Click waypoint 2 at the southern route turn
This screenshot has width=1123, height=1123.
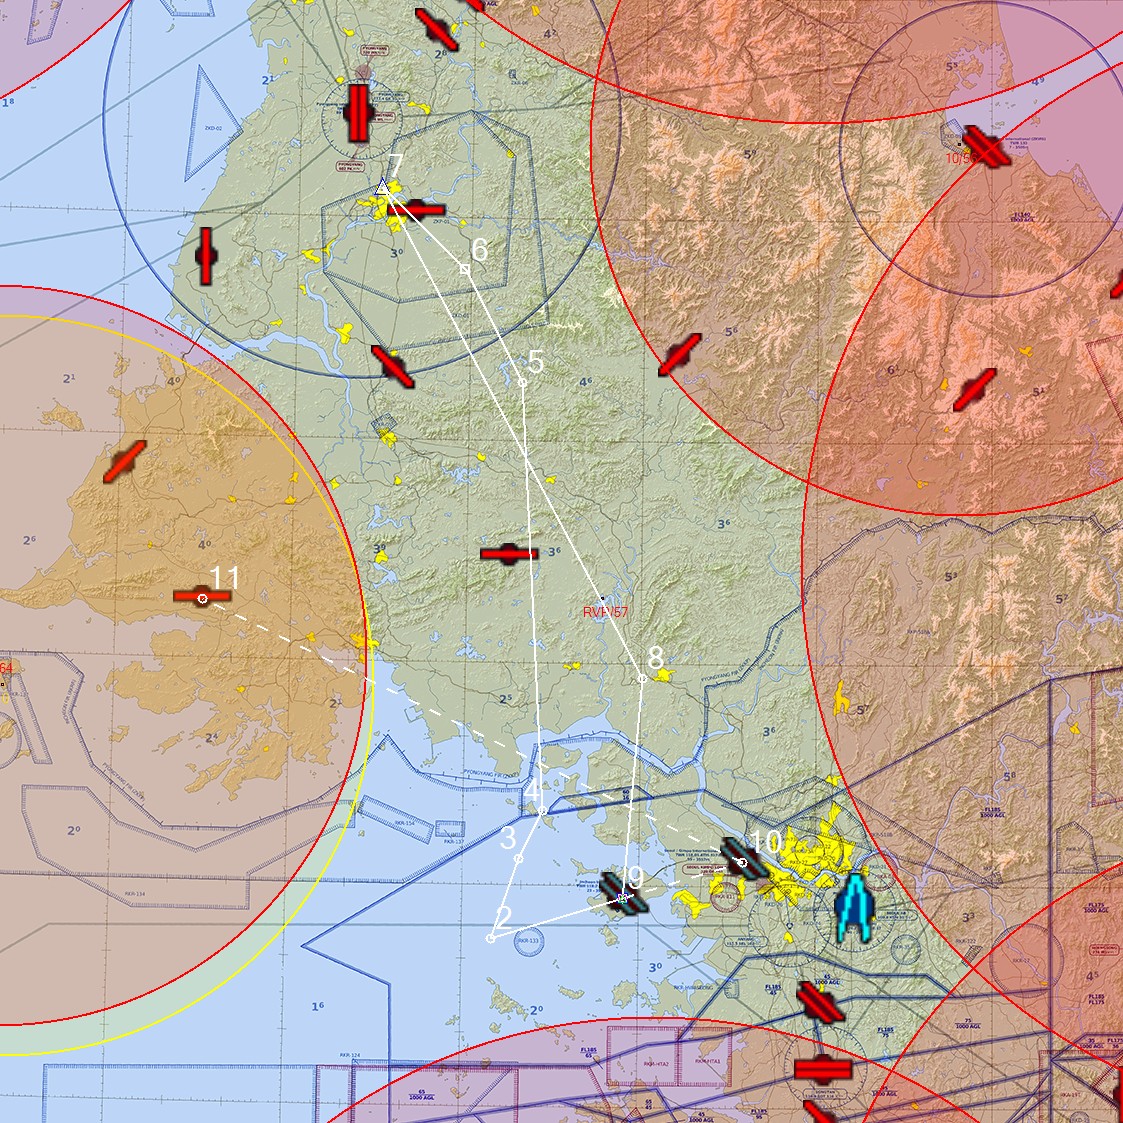pos(490,938)
